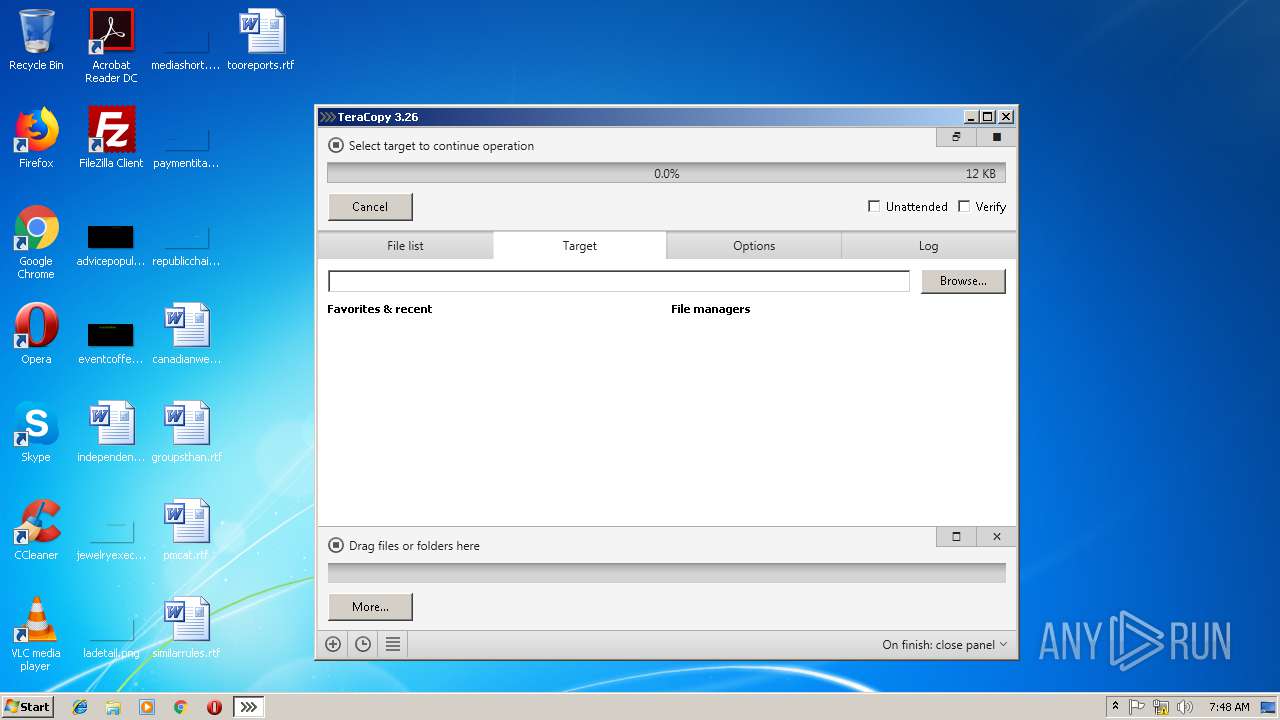Image resolution: width=1280 pixels, height=720 pixels.
Task: Click the add new panel plus icon
Action: (333, 645)
